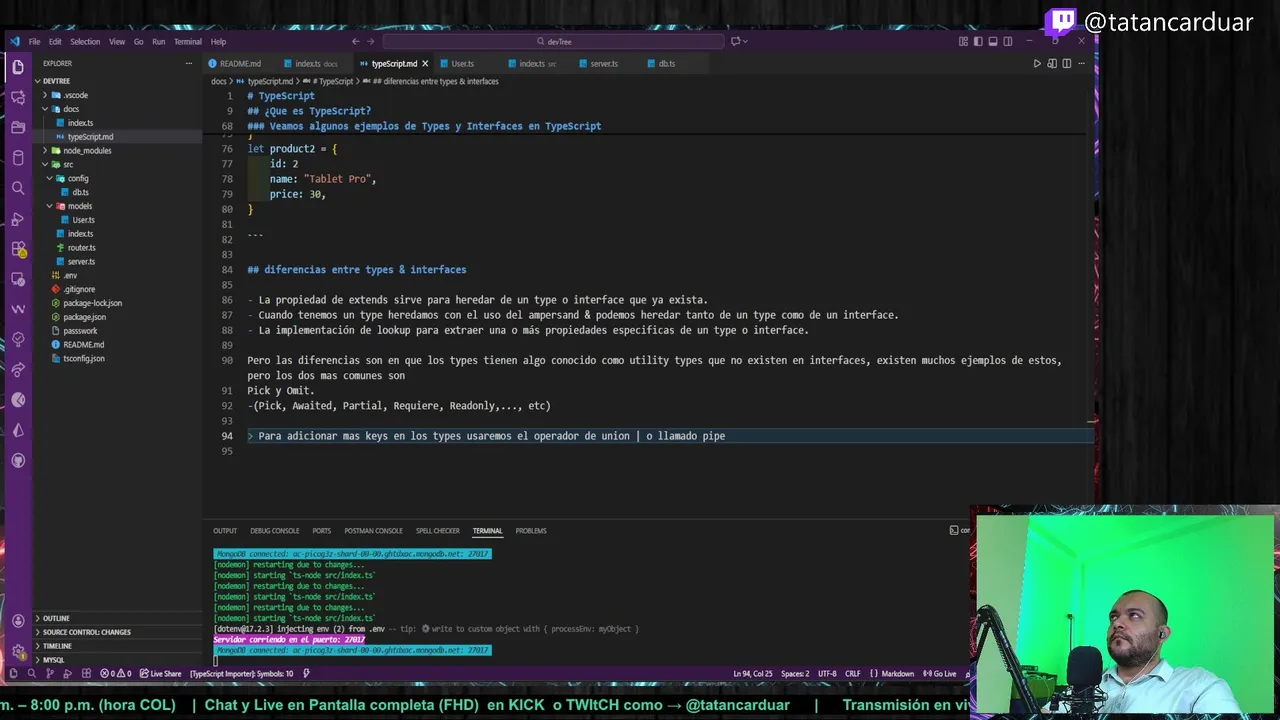Click Ln 94, Col 25 cursor position

point(752,673)
